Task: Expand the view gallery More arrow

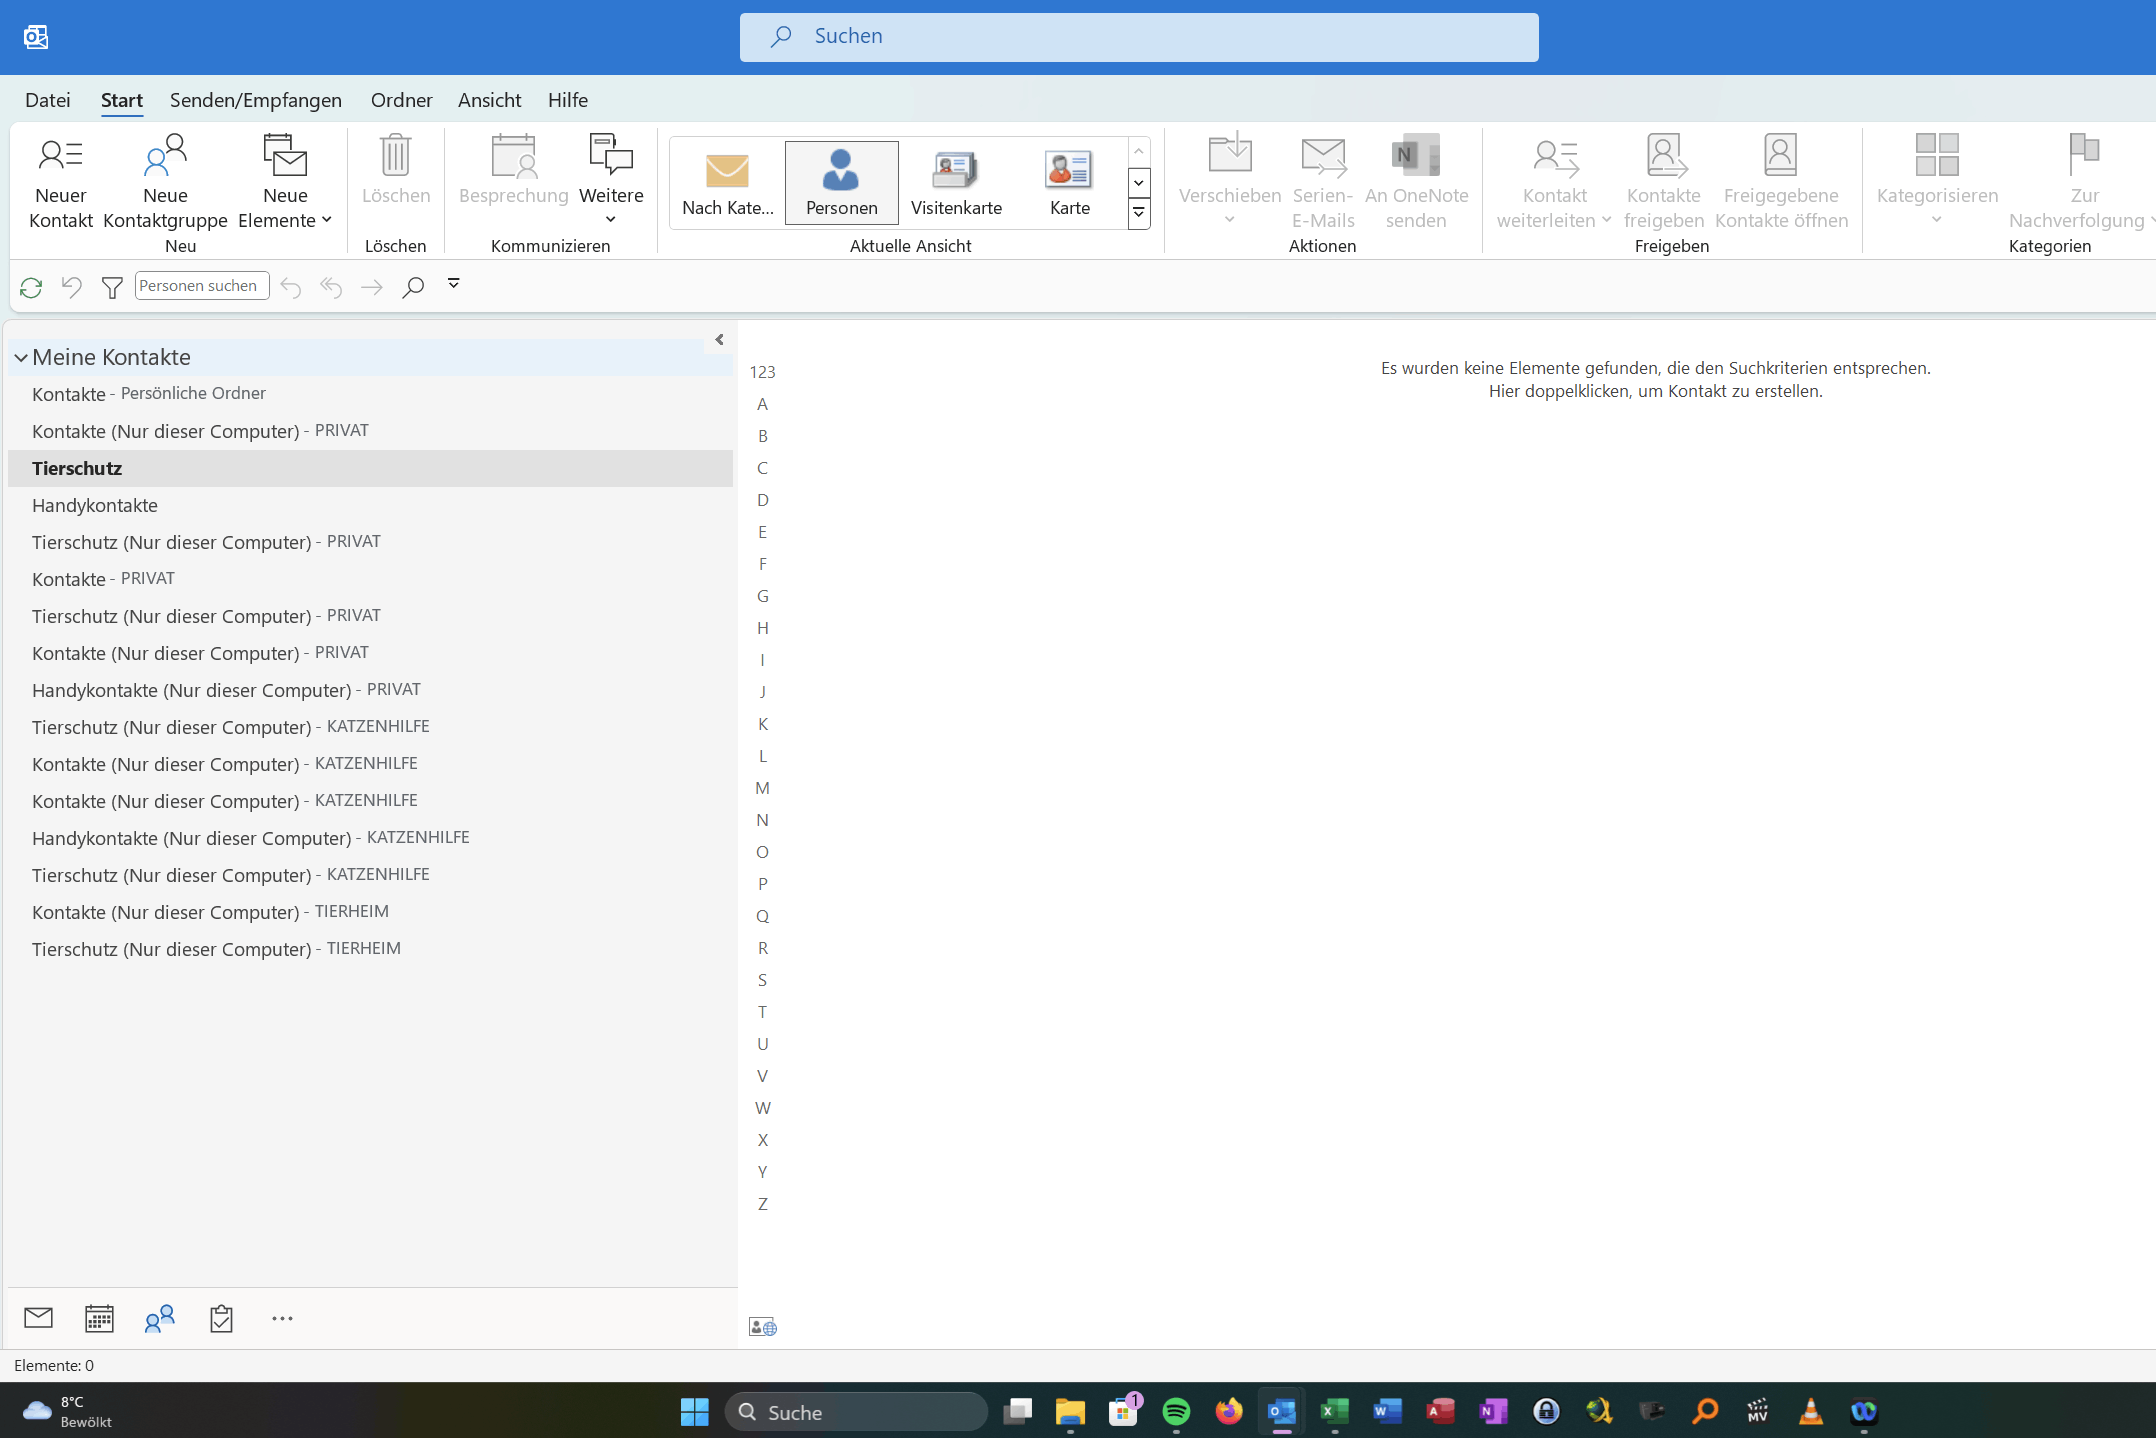Action: tap(1138, 213)
